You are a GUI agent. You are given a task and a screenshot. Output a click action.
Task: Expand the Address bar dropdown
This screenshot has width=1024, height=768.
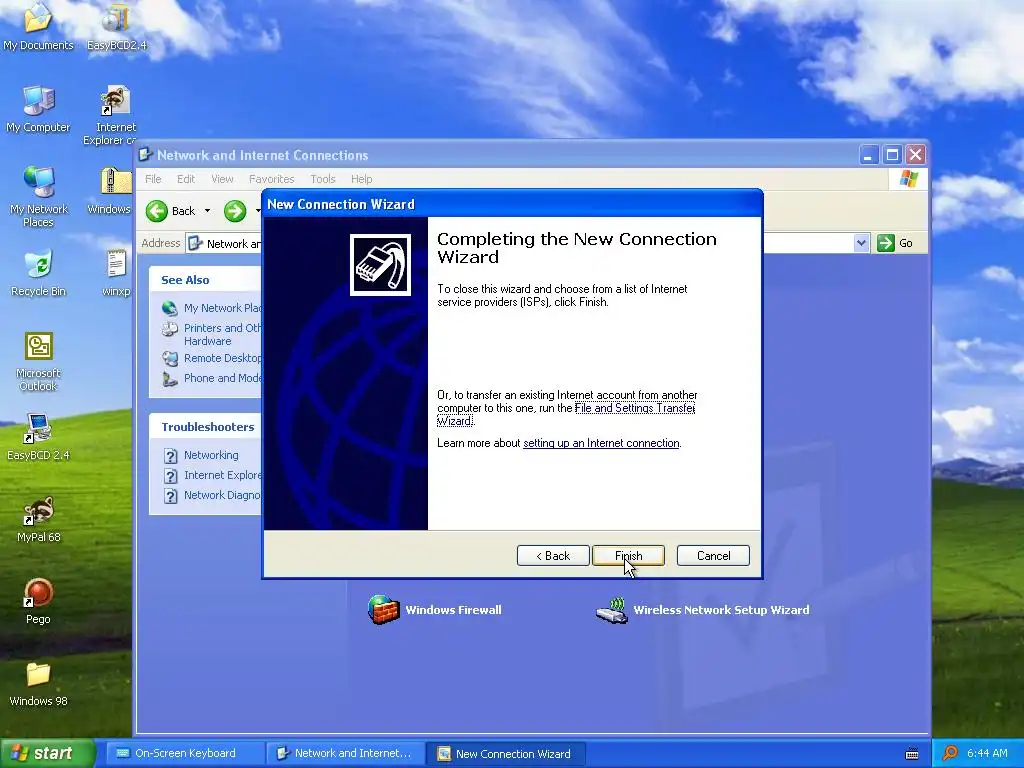tap(861, 243)
